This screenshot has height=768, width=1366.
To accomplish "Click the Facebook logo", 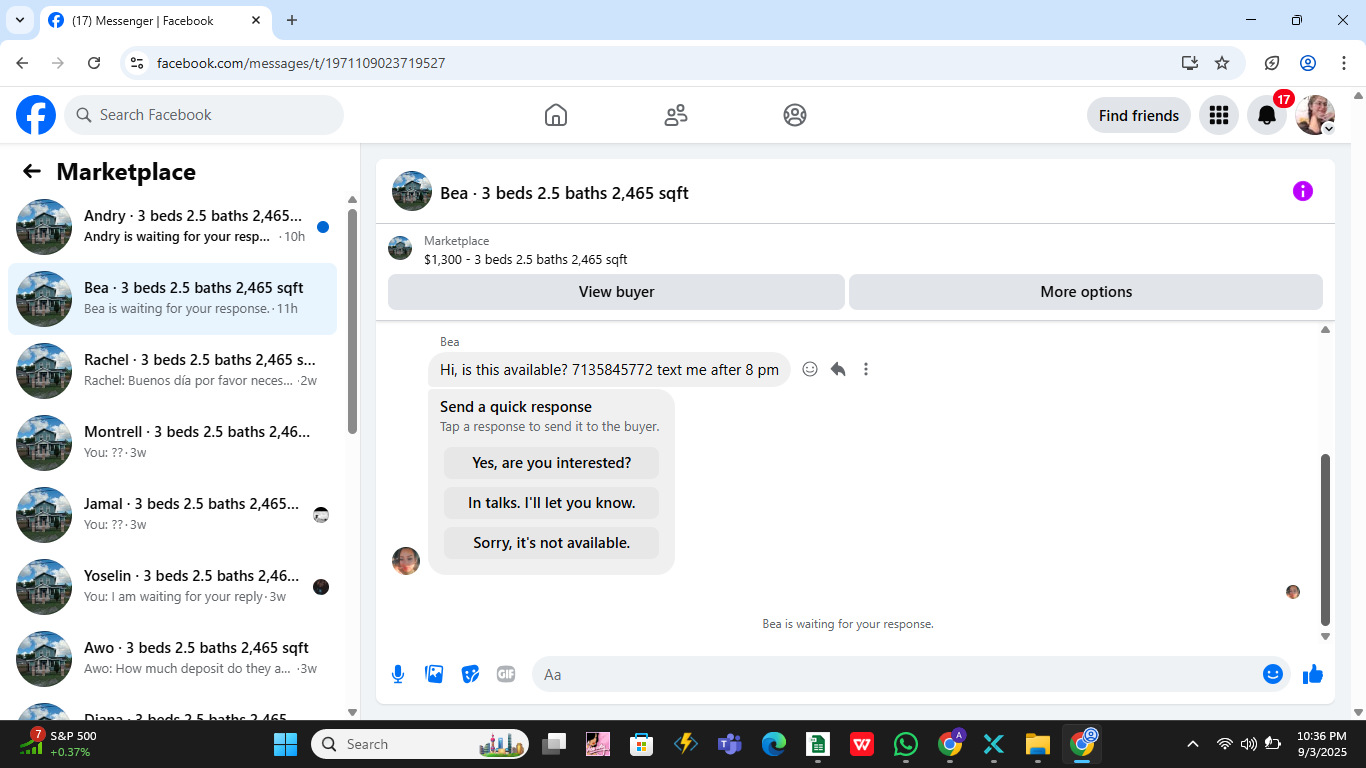I will coord(36,115).
